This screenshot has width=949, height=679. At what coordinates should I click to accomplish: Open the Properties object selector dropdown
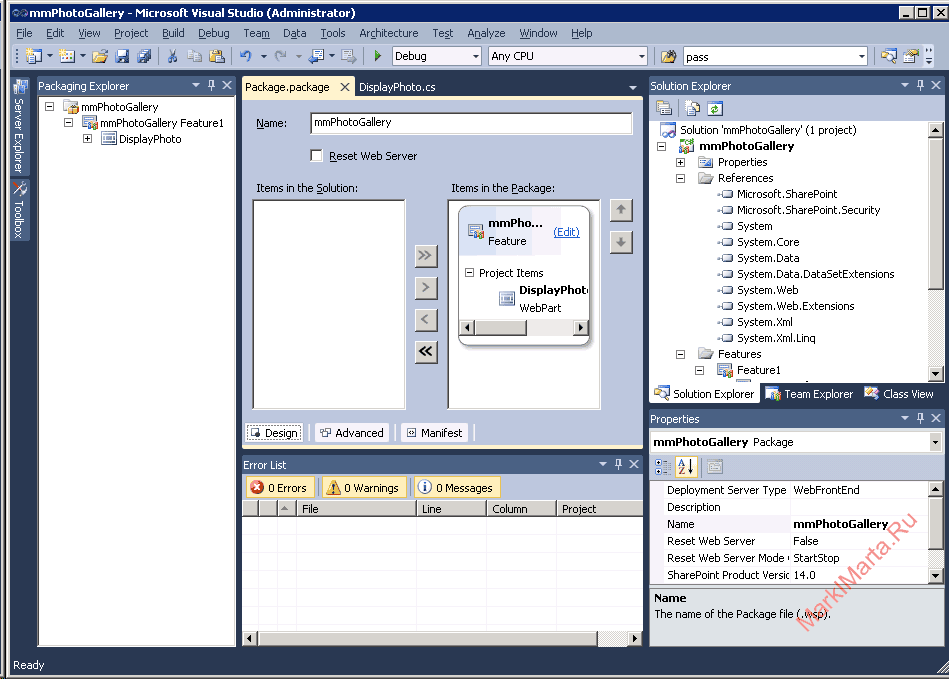click(935, 442)
